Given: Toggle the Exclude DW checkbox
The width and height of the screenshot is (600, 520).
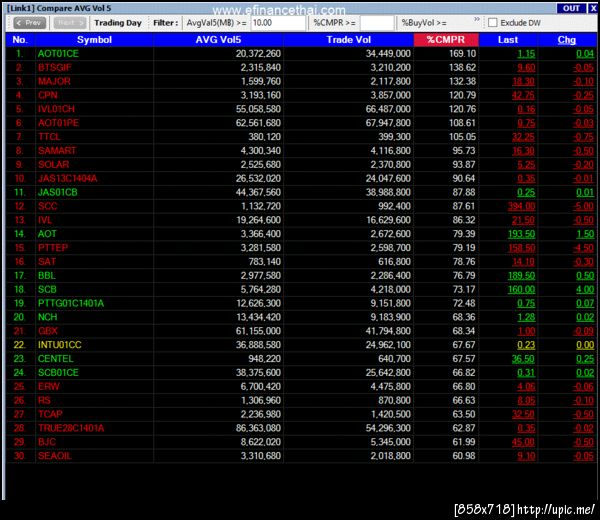Looking at the screenshot, I should 492,23.
